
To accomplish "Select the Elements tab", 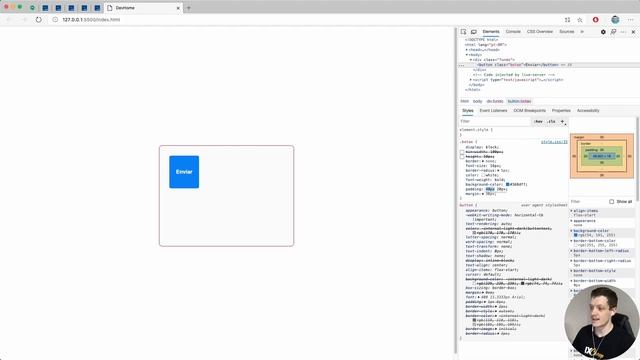I will (x=491, y=32).
